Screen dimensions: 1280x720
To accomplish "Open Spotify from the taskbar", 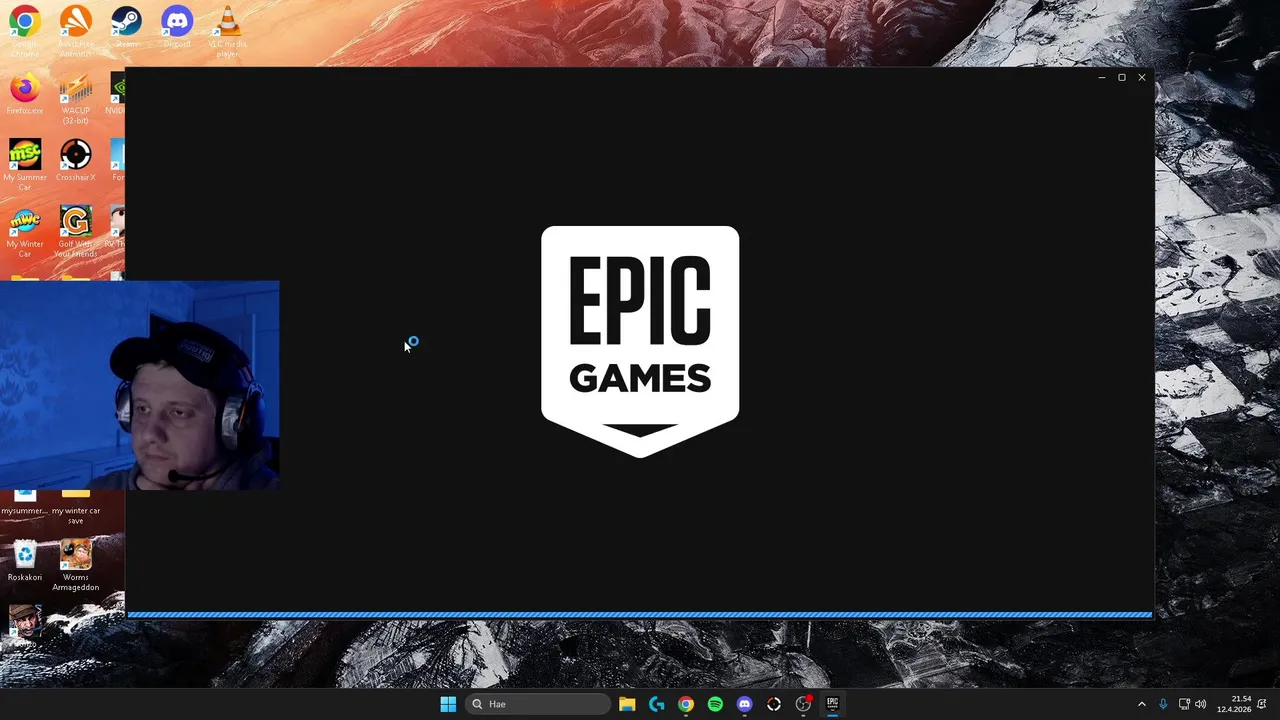I will (715, 704).
